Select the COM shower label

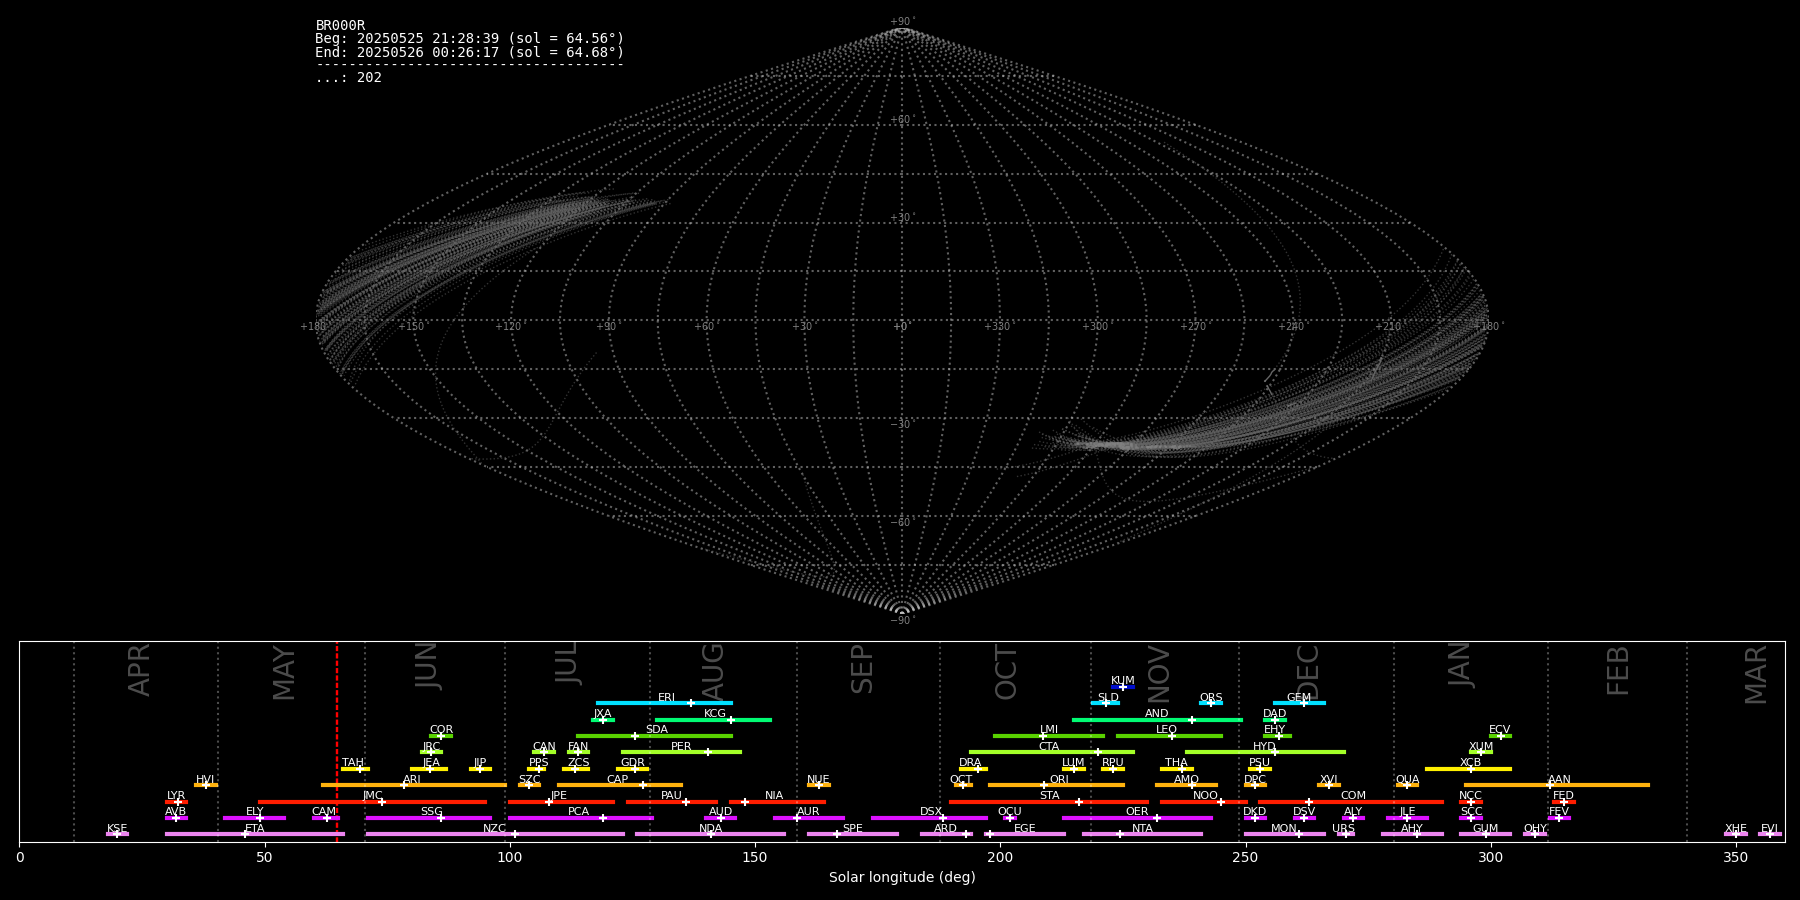pos(1353,796)
